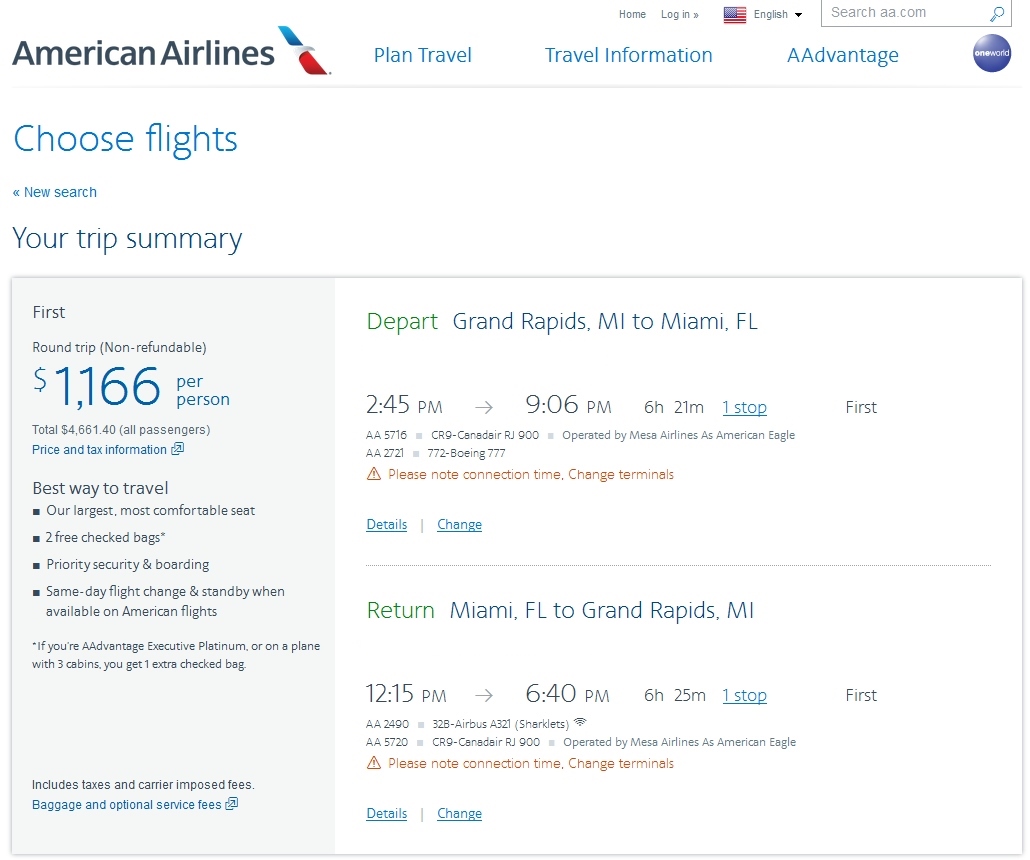Click external-link icon beside Price and tax information
The width and height of the screenshot is (1030, 860).
(x=177, y=450)
